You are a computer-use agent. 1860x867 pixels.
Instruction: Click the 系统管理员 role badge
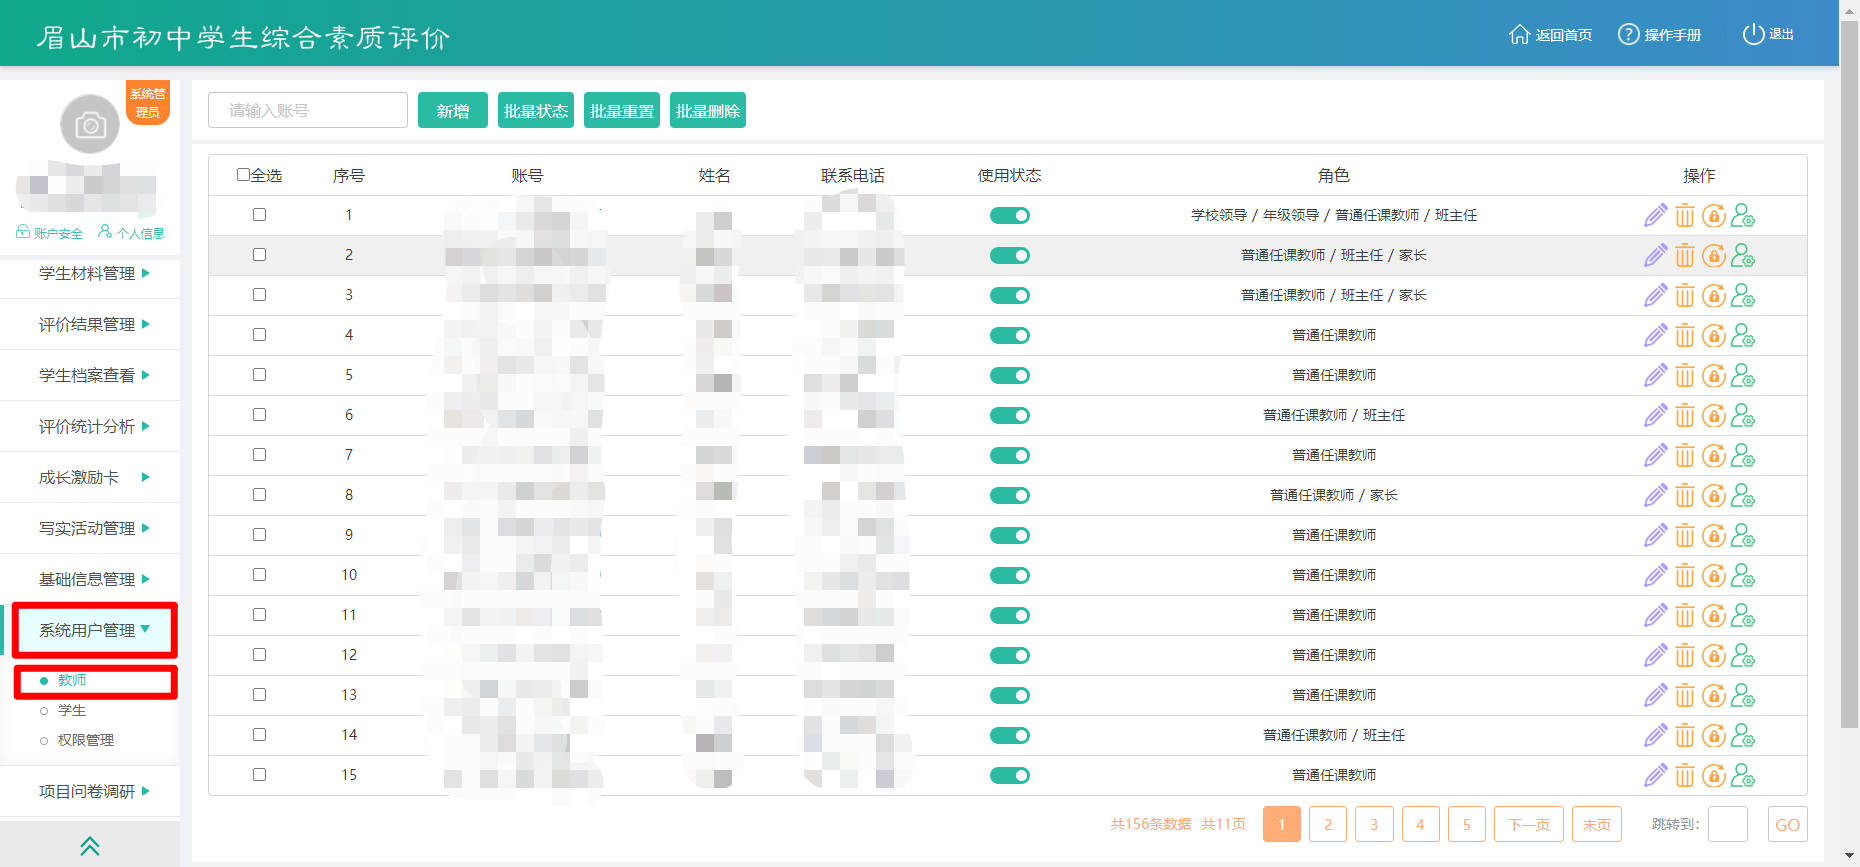(148, 103)
